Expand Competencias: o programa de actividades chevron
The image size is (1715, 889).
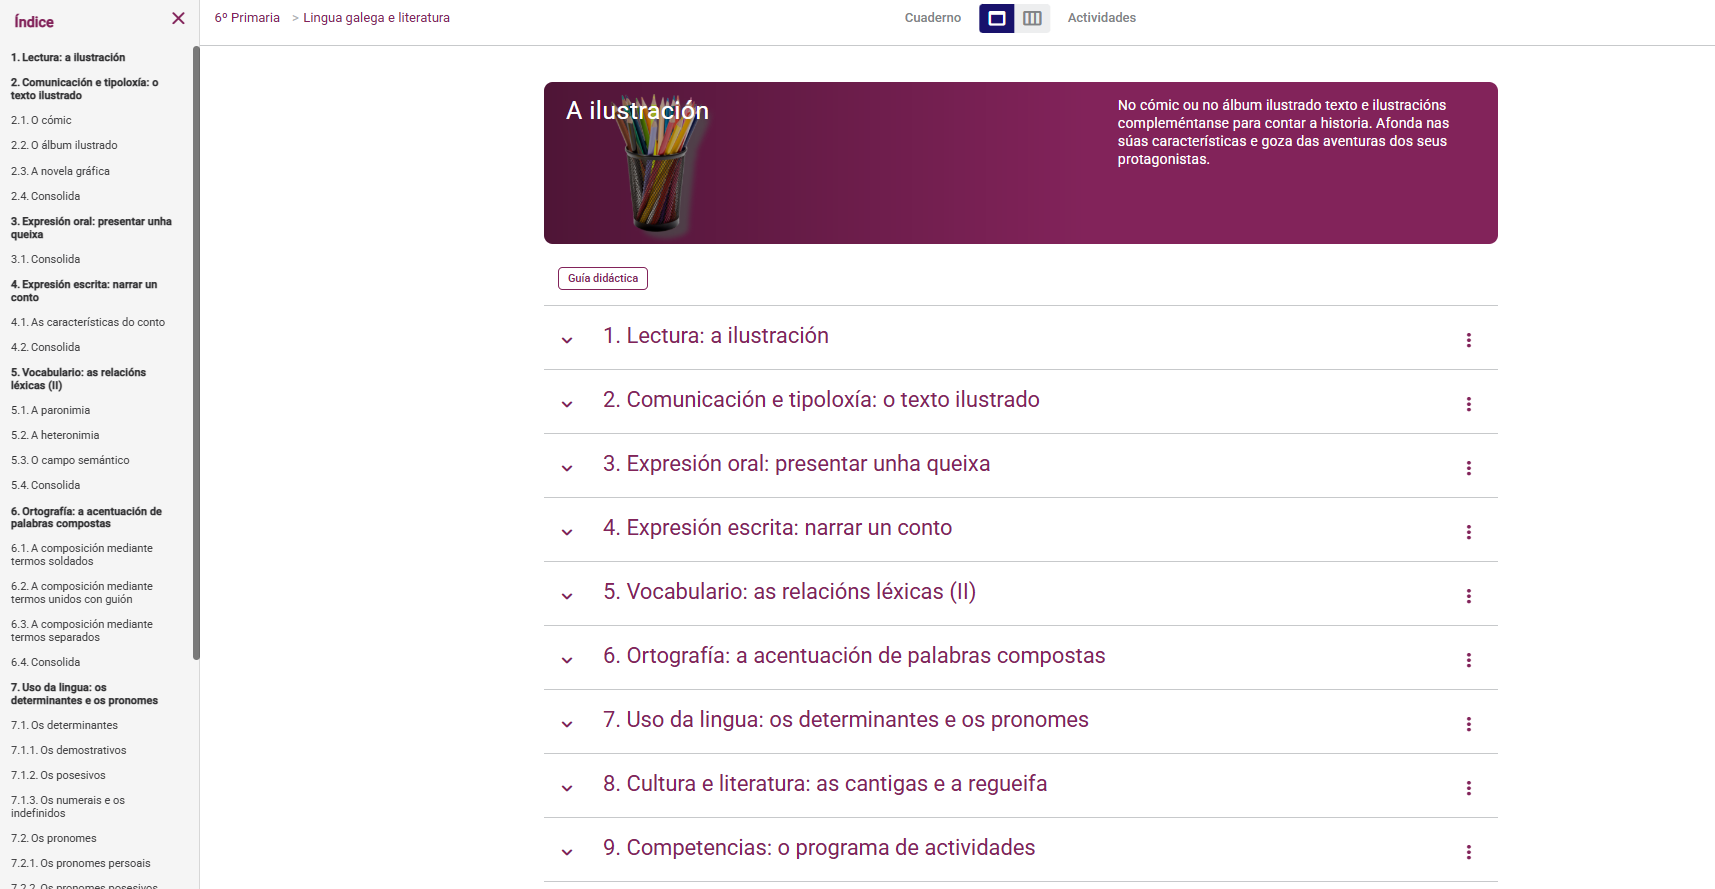click(567, 852)
